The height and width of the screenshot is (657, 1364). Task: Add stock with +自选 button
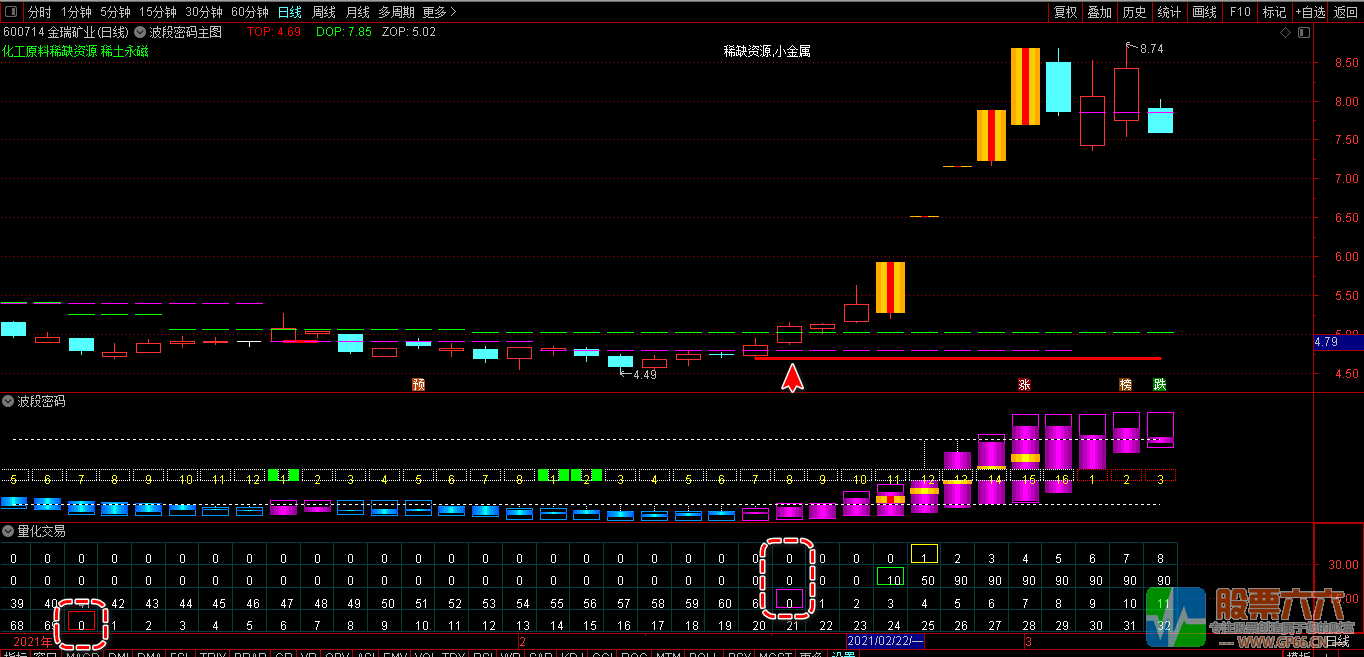1309,12
